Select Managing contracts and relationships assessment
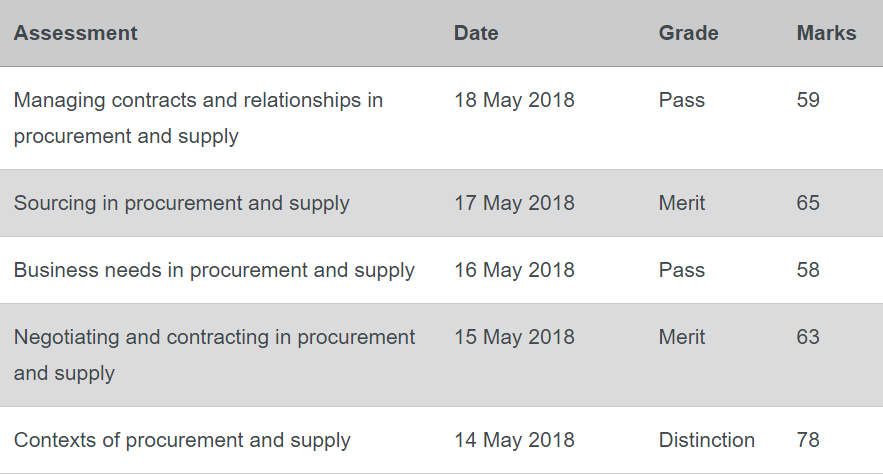Screen dimensions: 883x474 [198, 118]
